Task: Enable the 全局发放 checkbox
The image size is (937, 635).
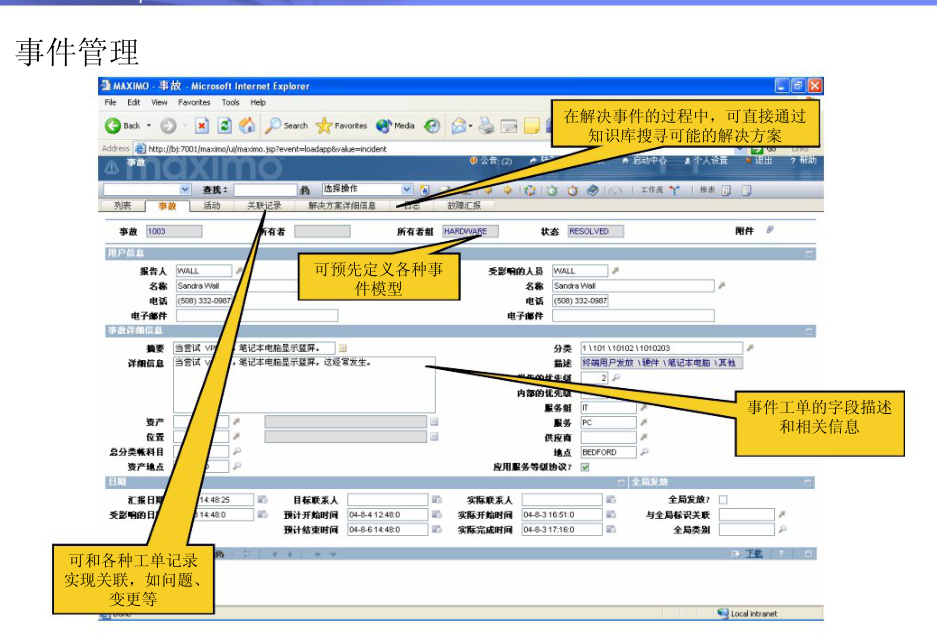Action: [x=723, y=499]
